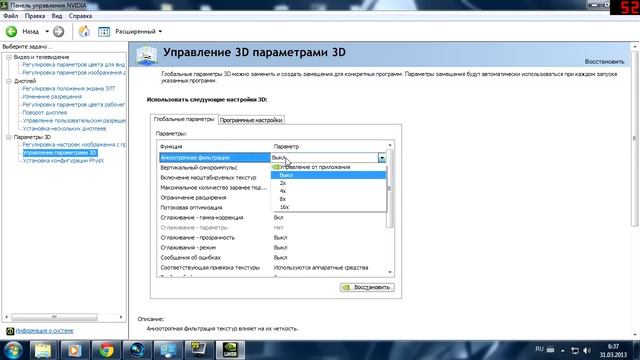Click the view mode grid icon beside Расширенный
Viewport: 640px width, 360px height.
click(104, 31)
